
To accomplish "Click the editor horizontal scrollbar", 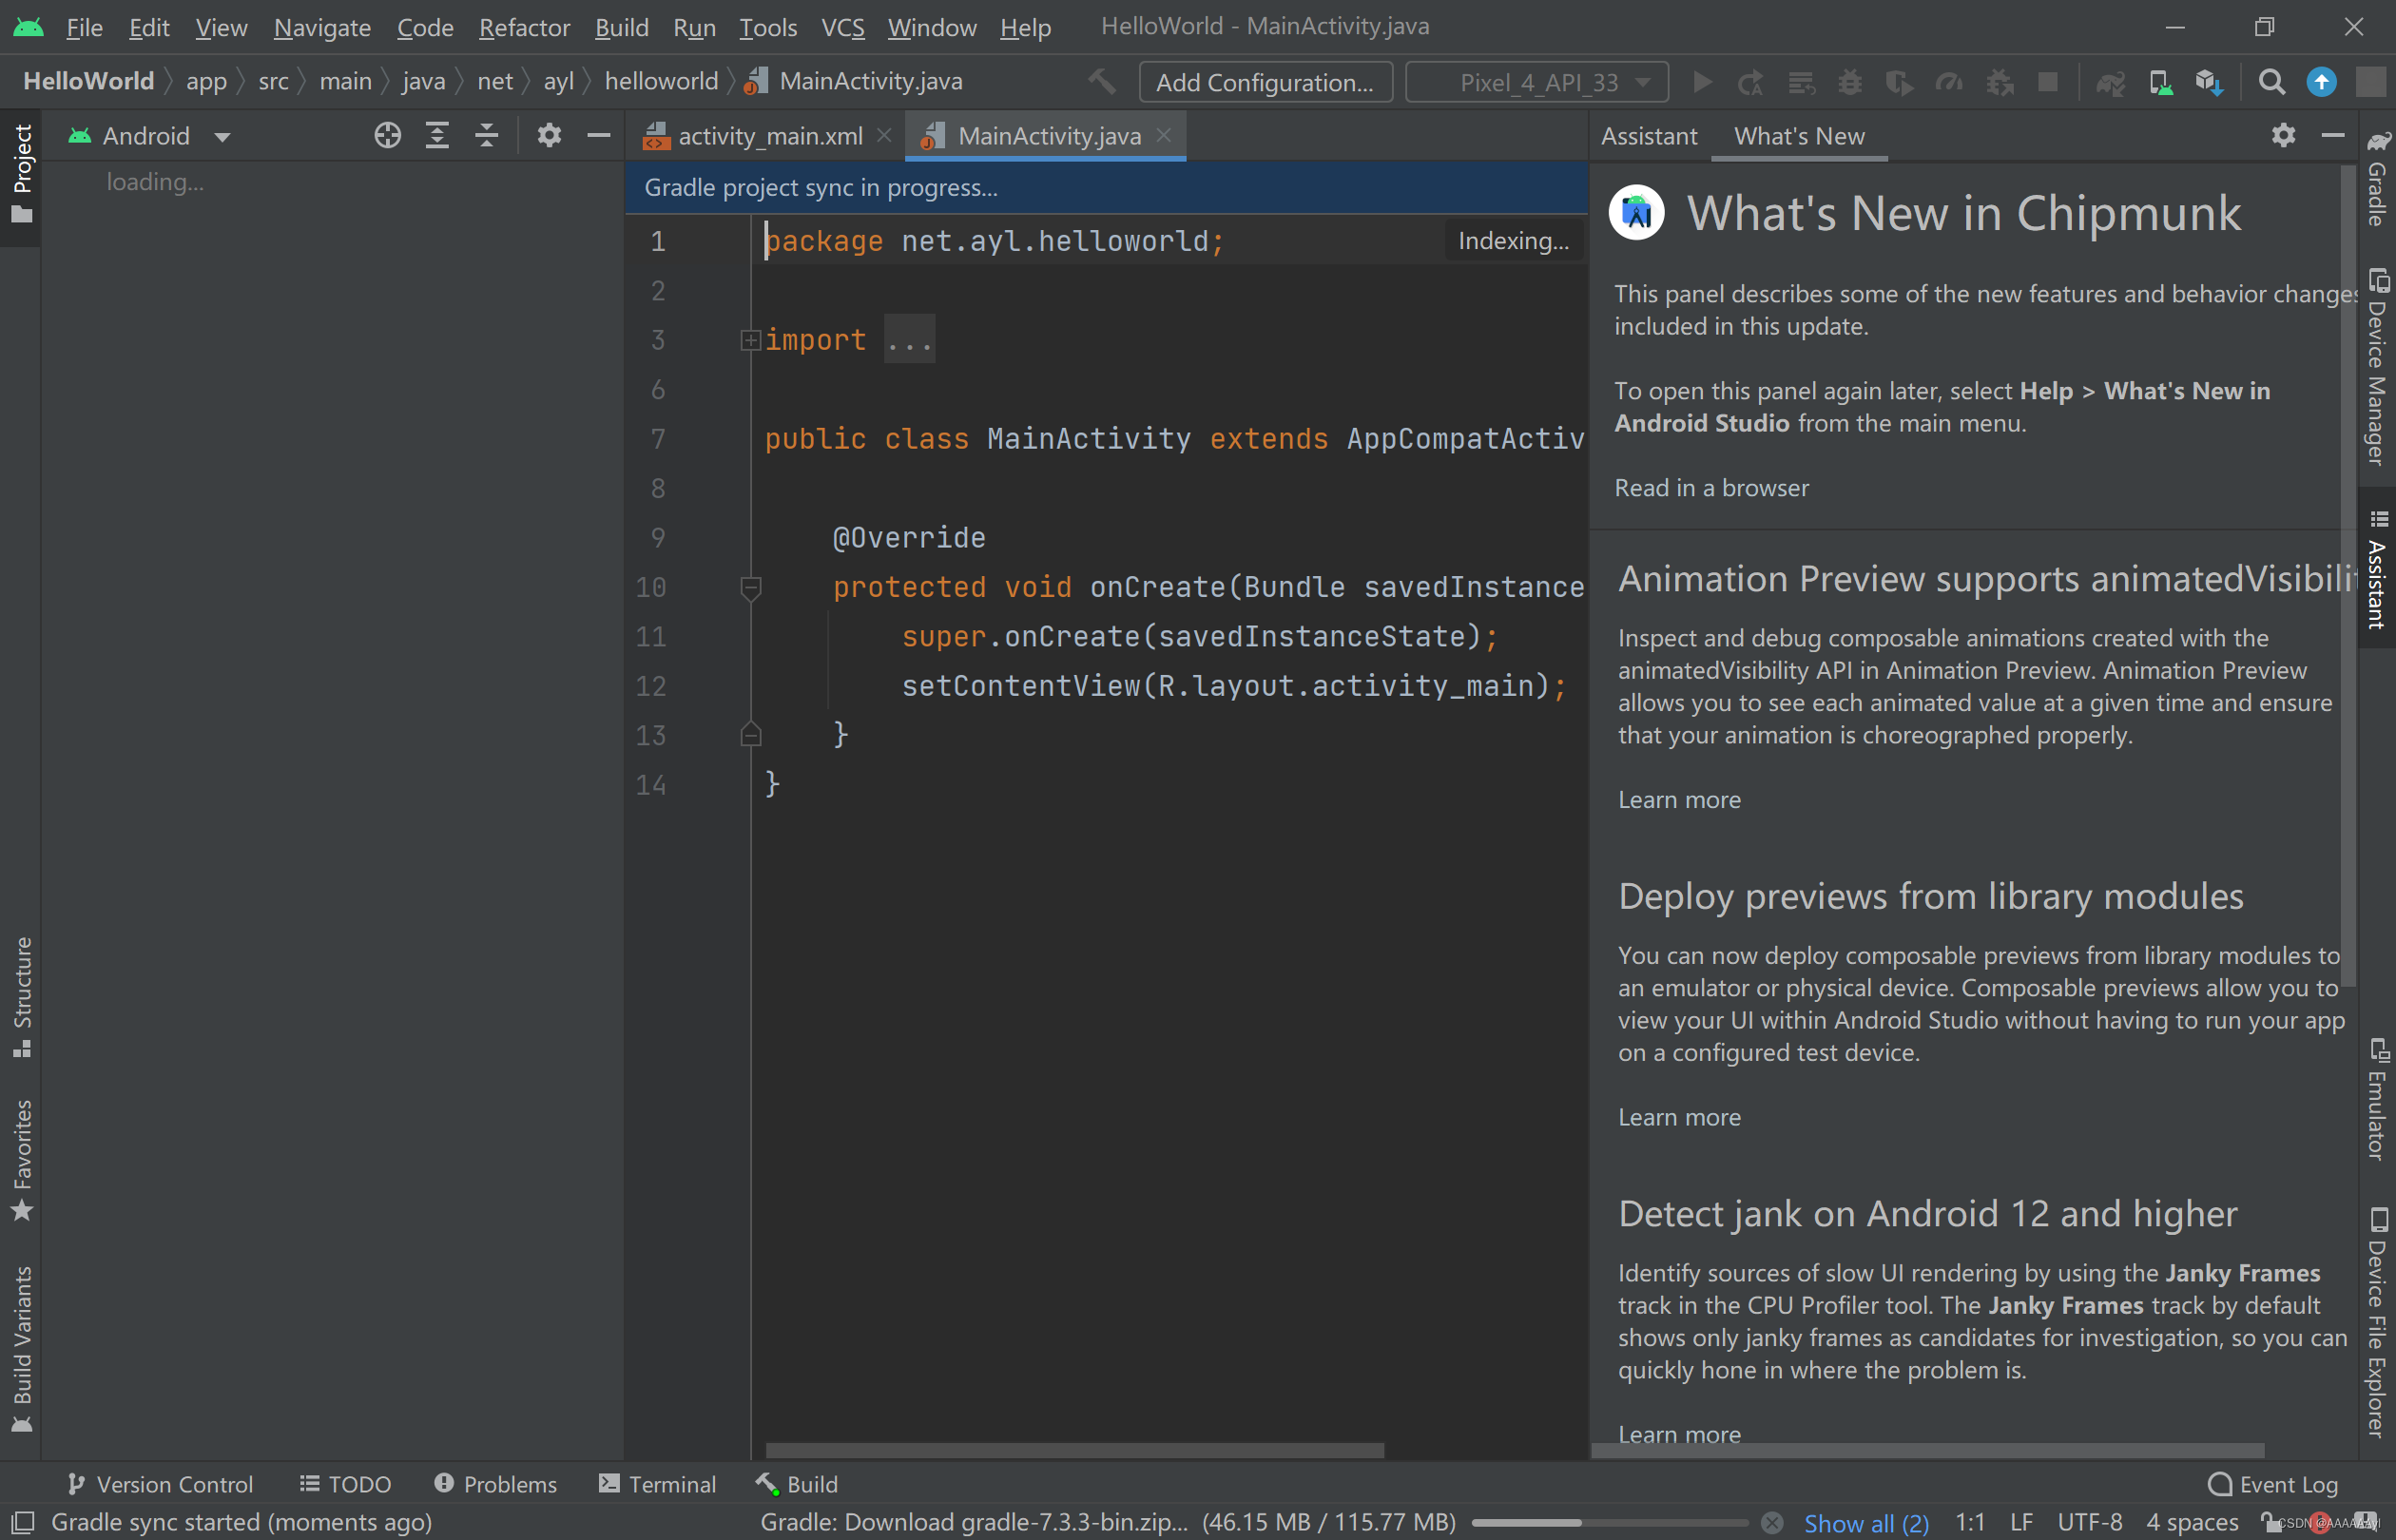I will tap(1074, 1449).
